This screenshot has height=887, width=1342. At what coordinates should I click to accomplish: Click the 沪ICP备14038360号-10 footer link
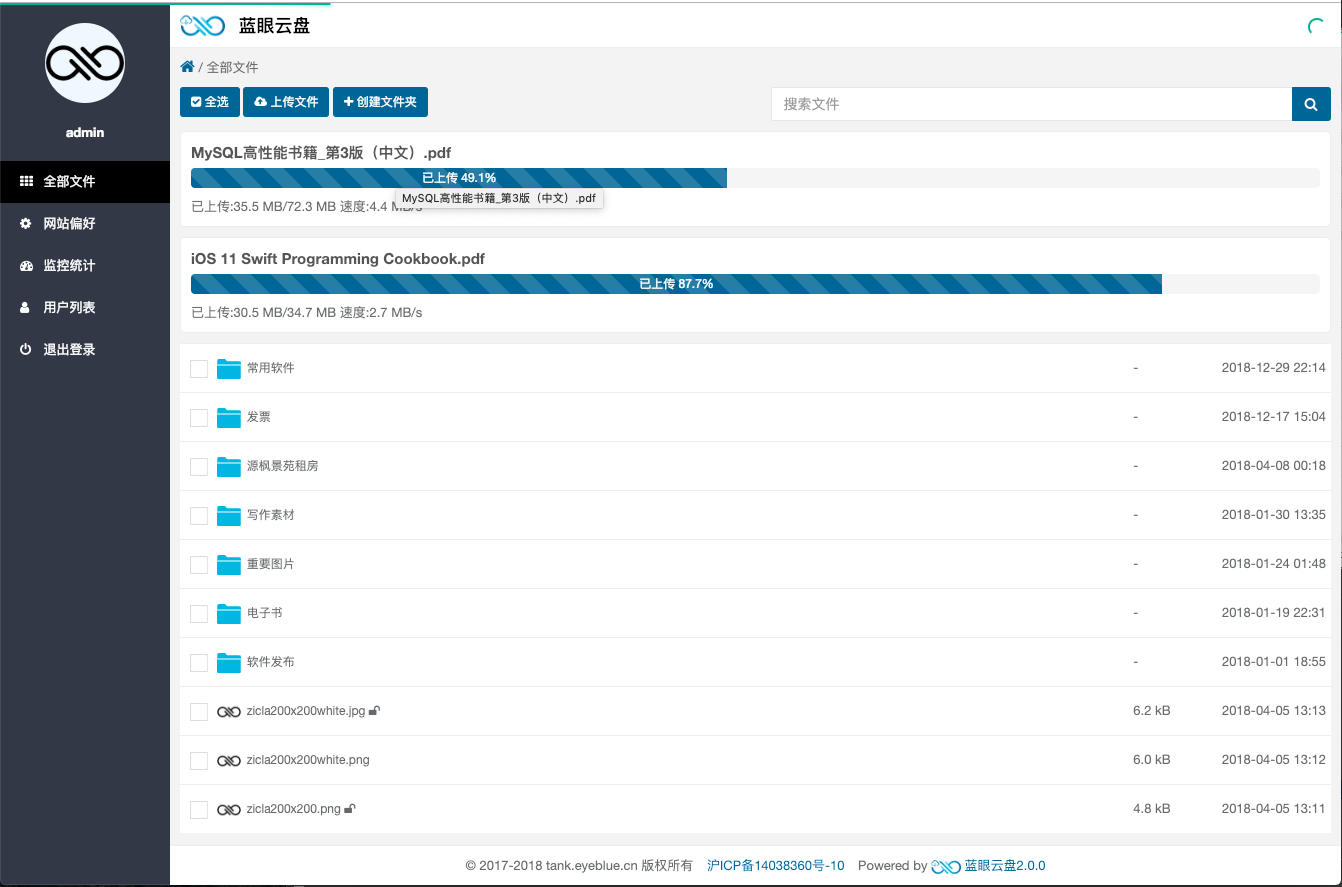[x=775, y=866]
